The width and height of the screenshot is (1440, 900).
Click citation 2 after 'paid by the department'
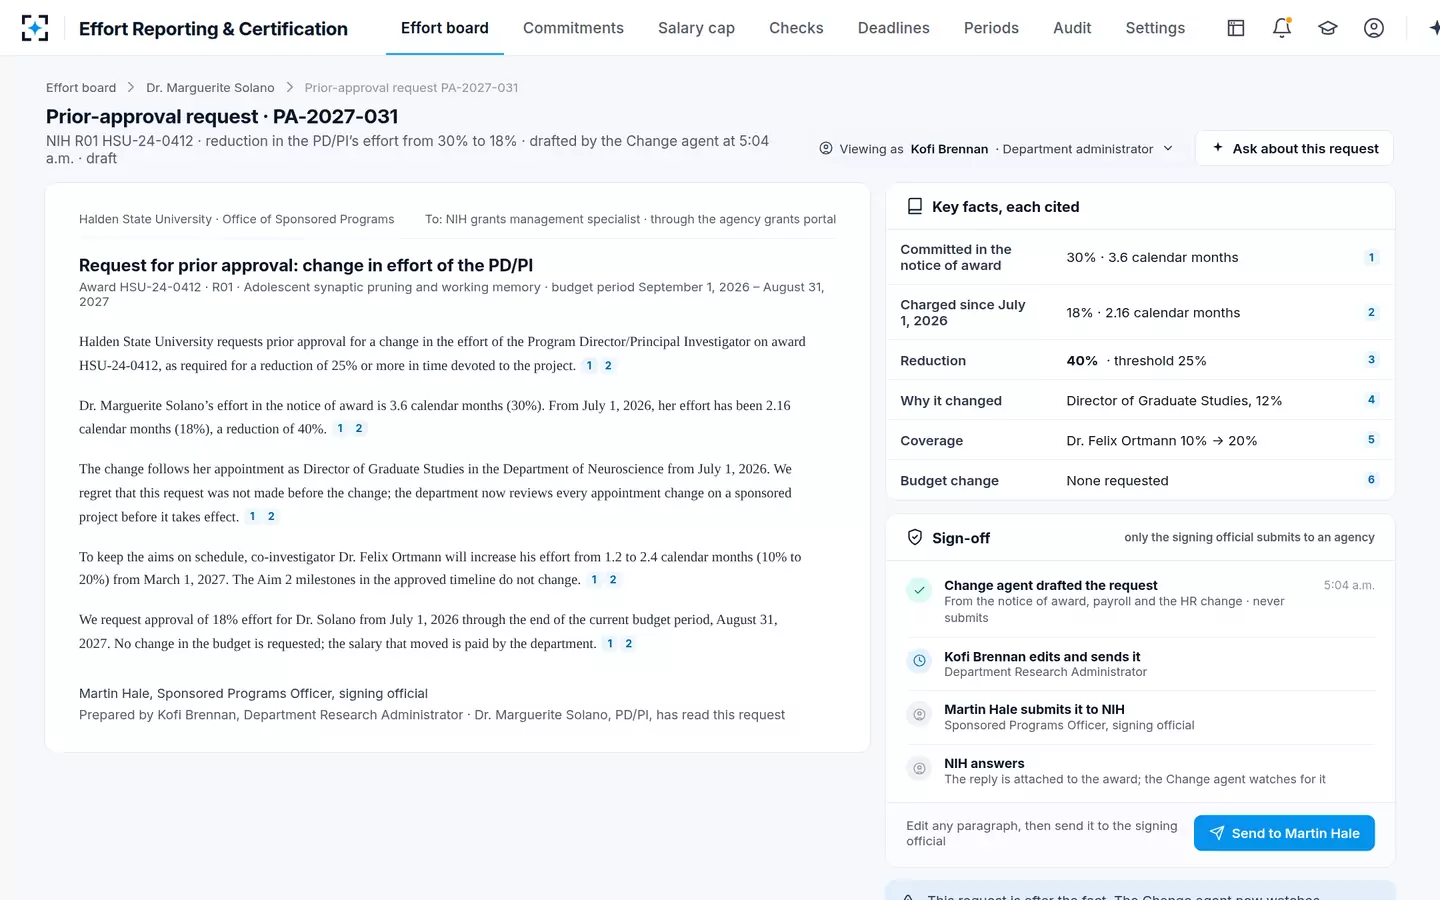629,643
